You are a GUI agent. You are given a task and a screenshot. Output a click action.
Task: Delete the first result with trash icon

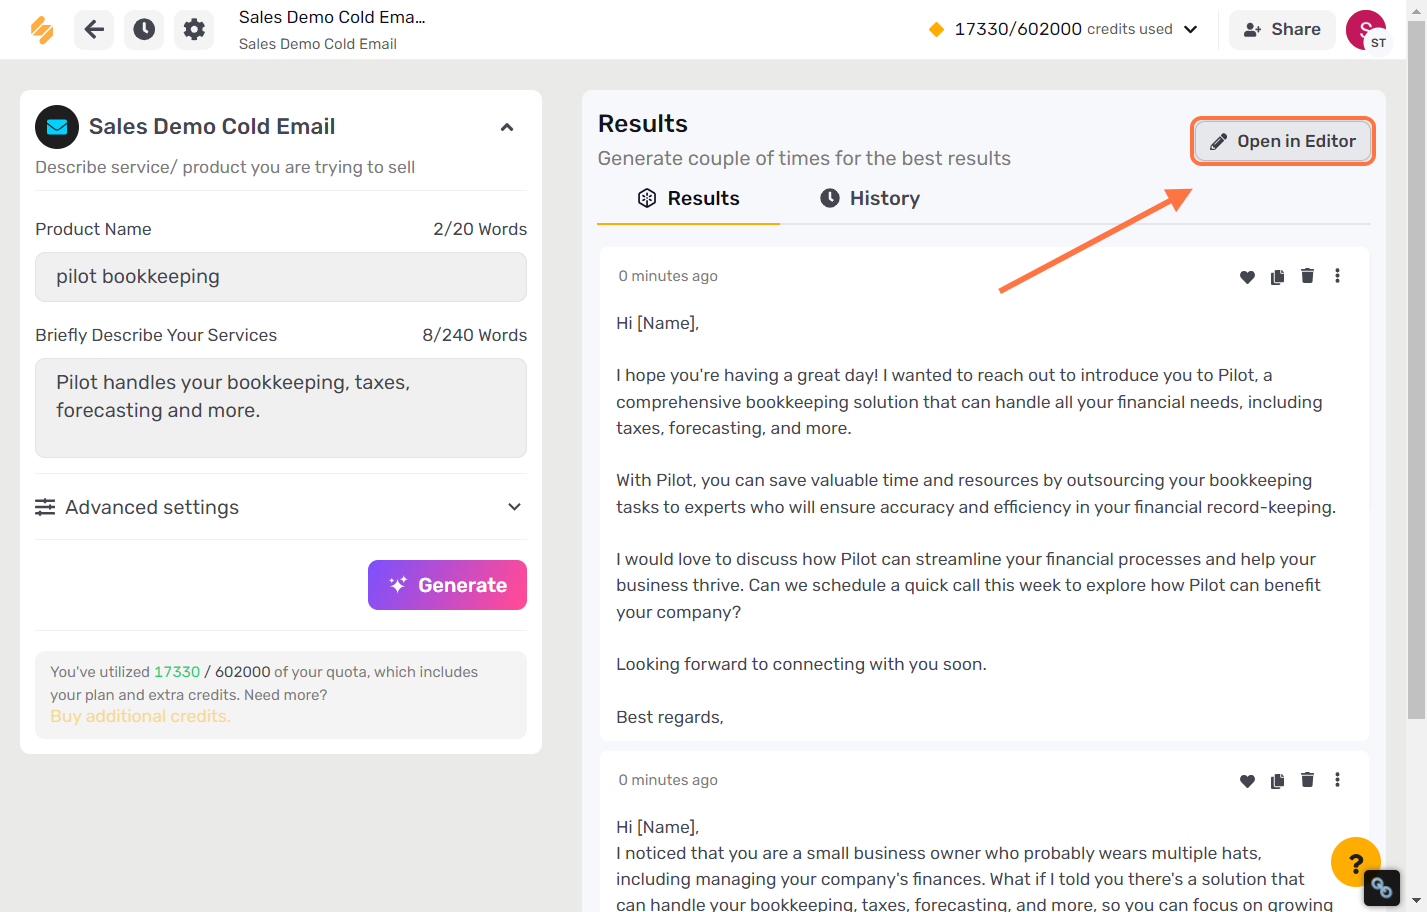point(1307,276)
